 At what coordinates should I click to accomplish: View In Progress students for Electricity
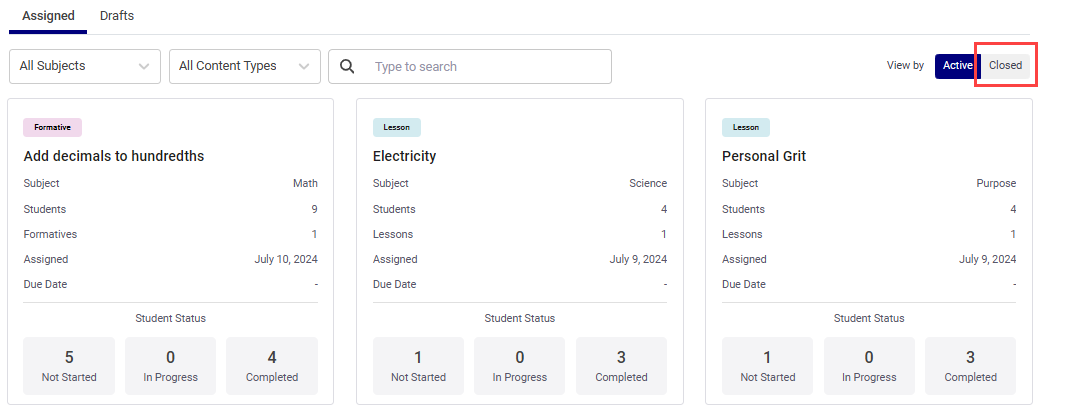[x=519, y=365]
